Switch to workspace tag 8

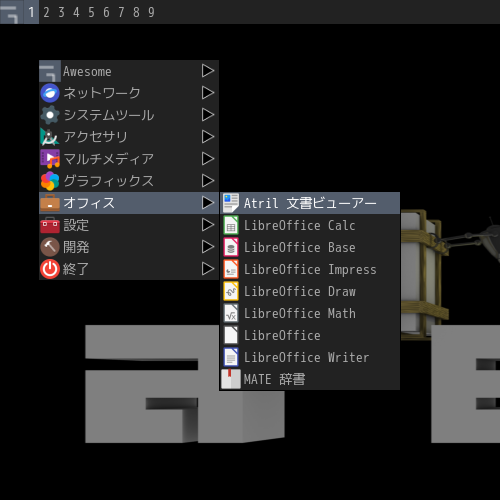coord(136,12)
